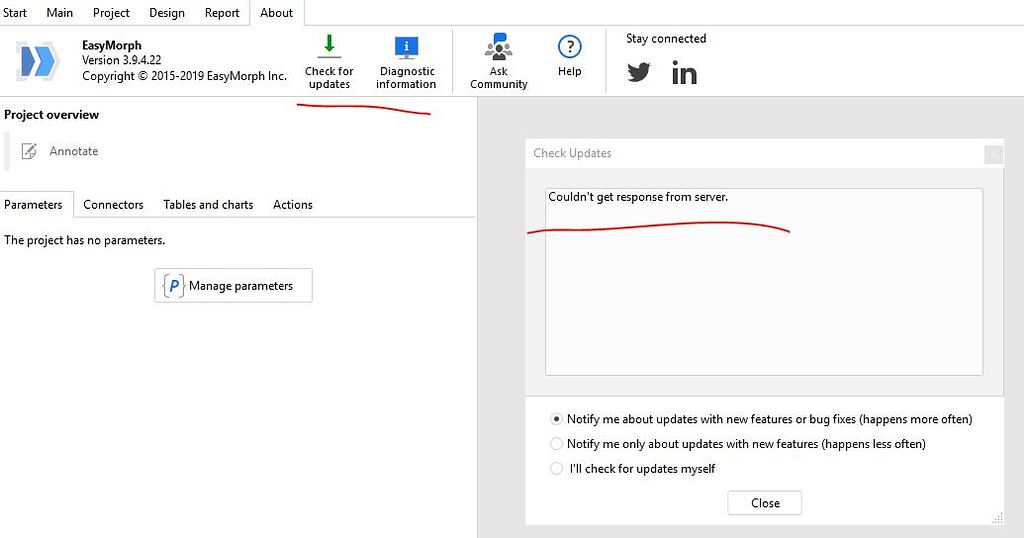Select notify only about new features

click(x=556, y=444)
